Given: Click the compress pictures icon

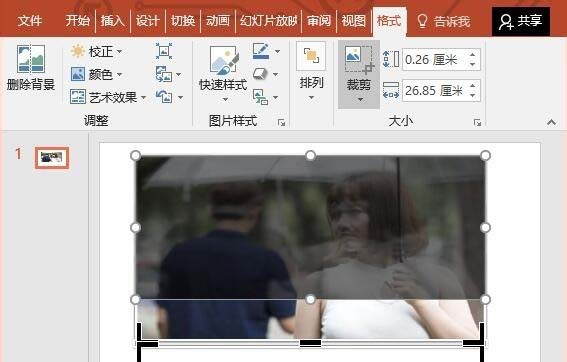Looking at the screenshot, I should click(164, 51).
